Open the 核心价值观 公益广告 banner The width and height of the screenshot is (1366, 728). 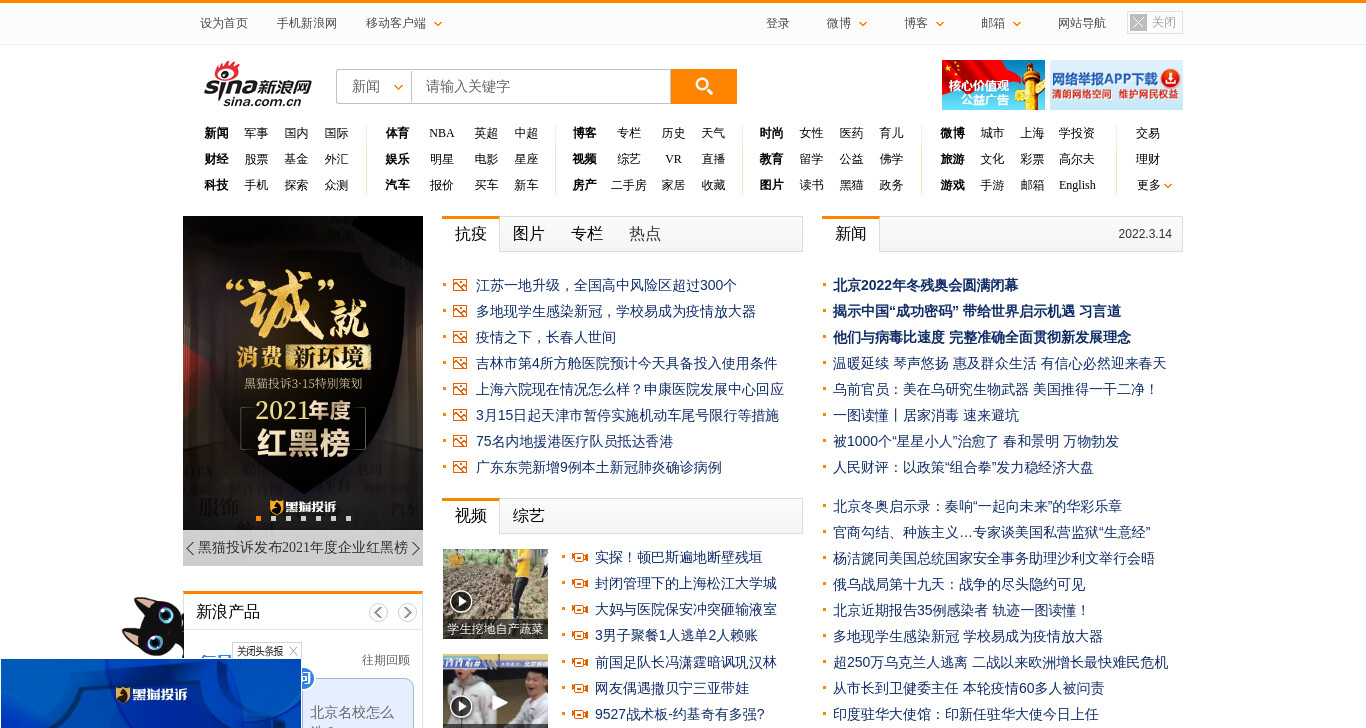point(993,85)
